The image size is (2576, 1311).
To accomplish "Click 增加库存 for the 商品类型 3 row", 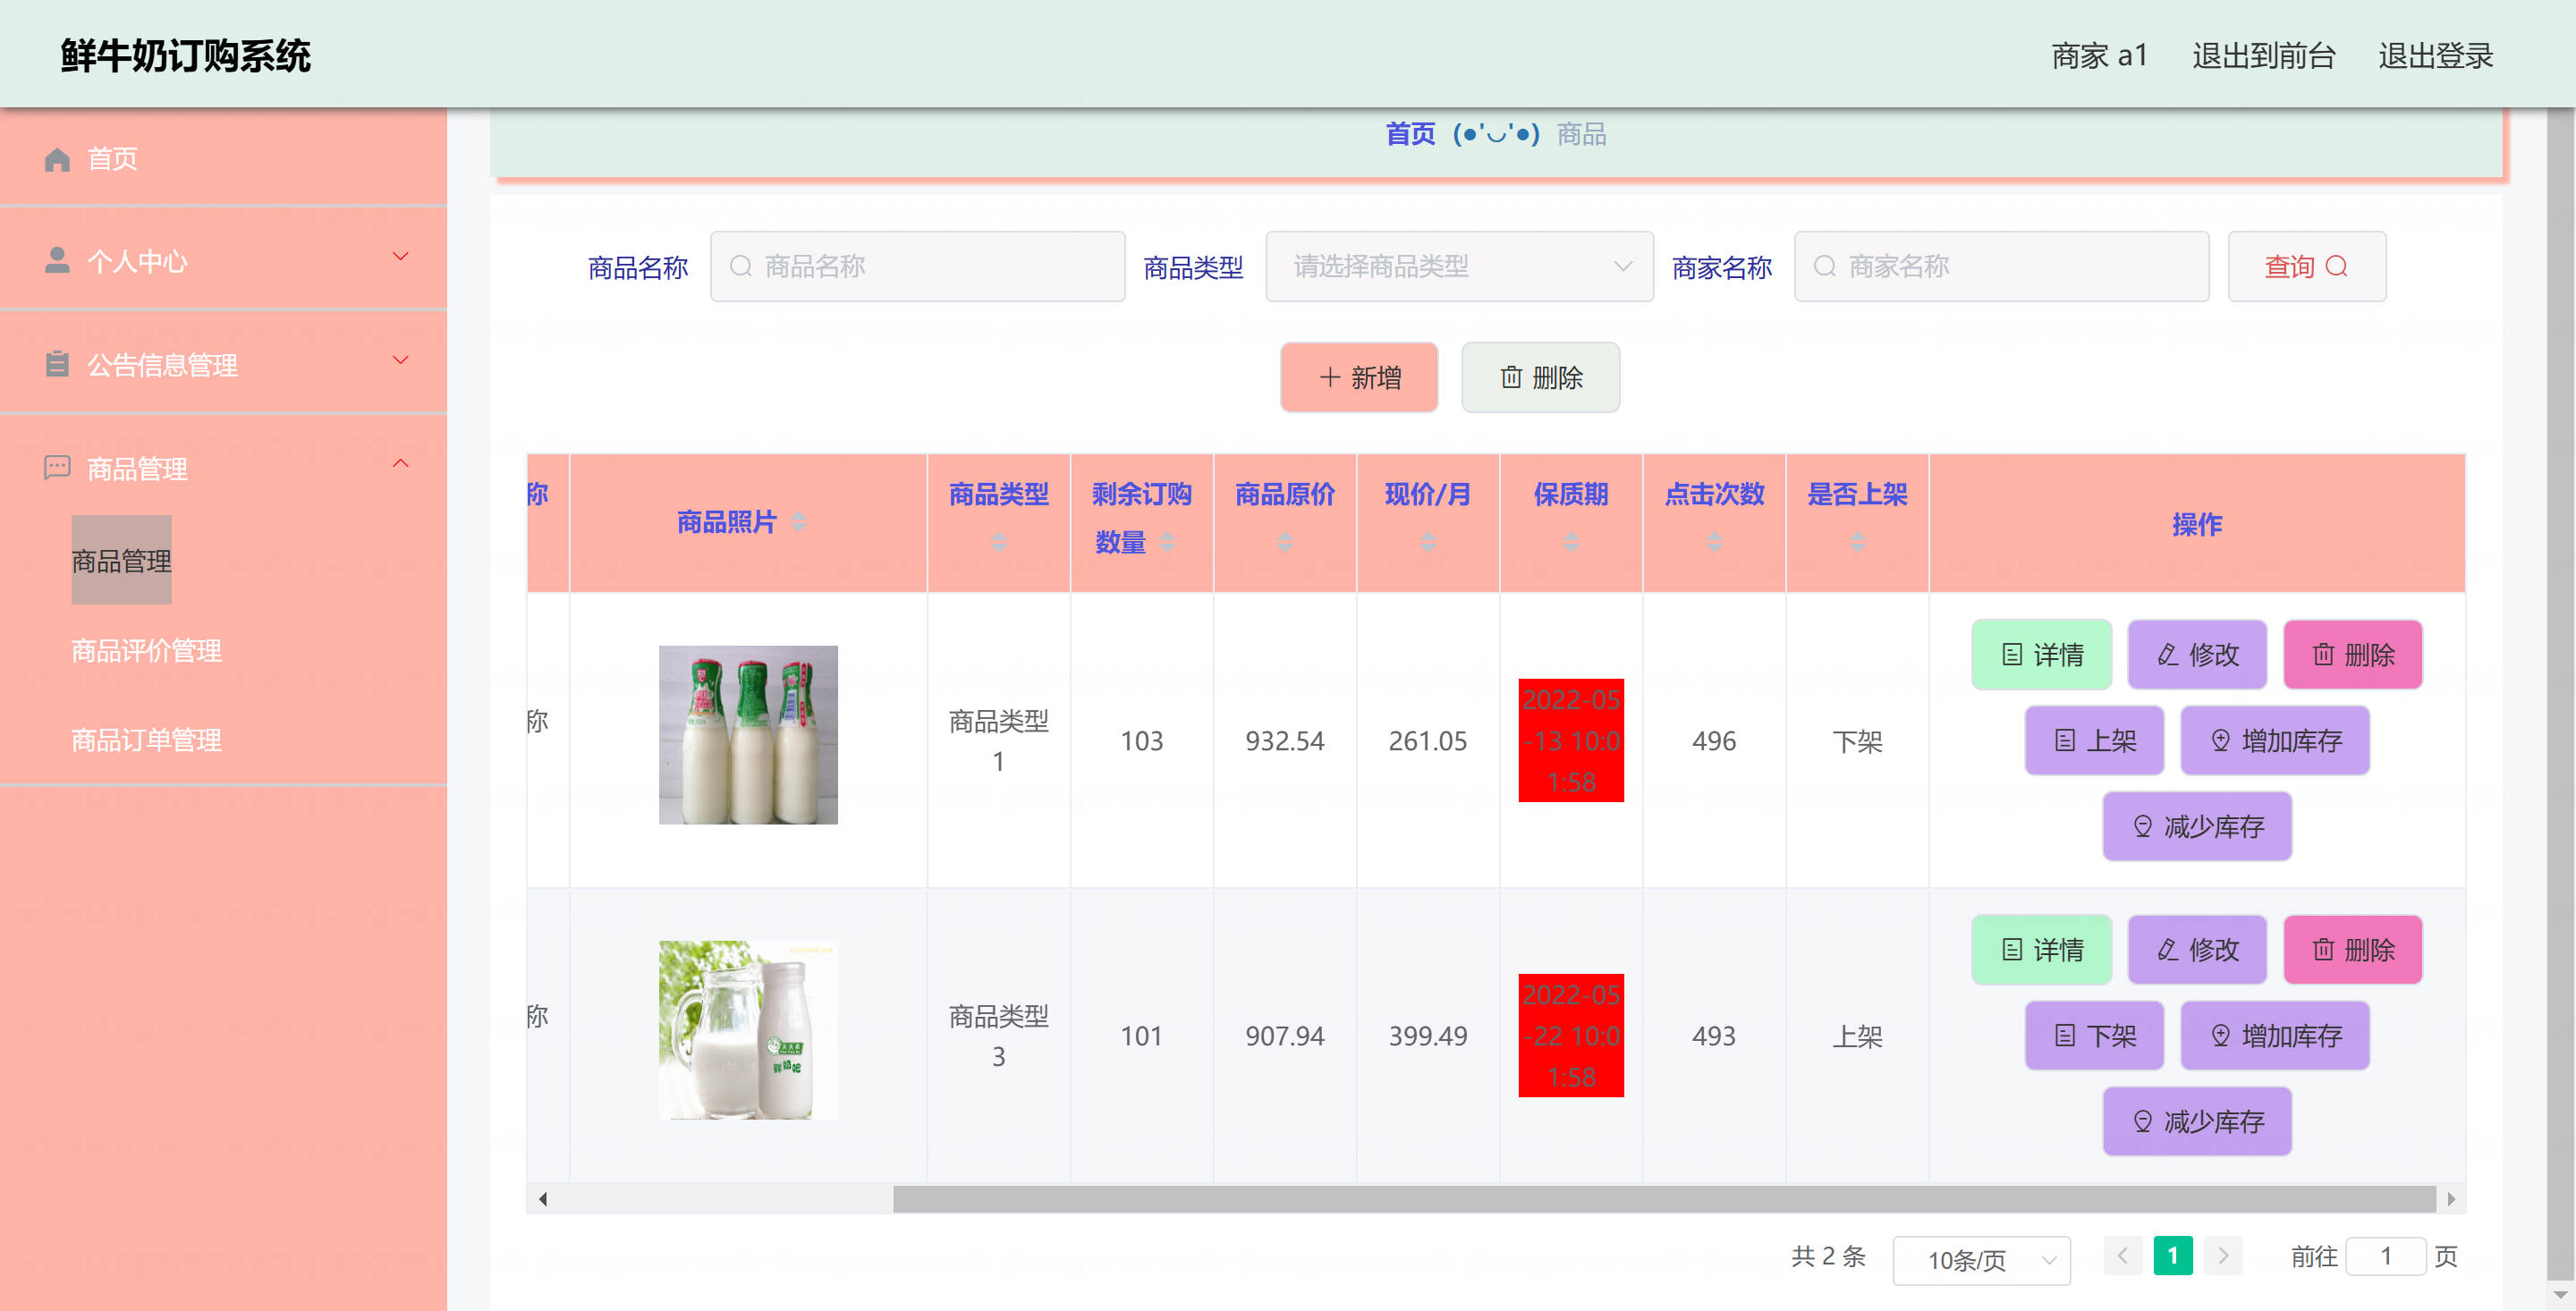I will pos(2275,1035).
